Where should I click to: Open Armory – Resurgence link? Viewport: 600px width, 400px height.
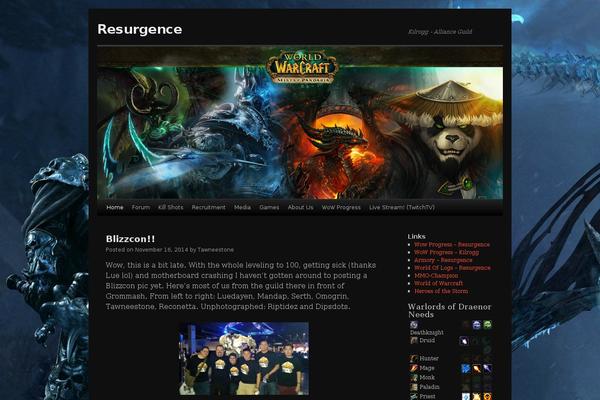coord(443,260)
